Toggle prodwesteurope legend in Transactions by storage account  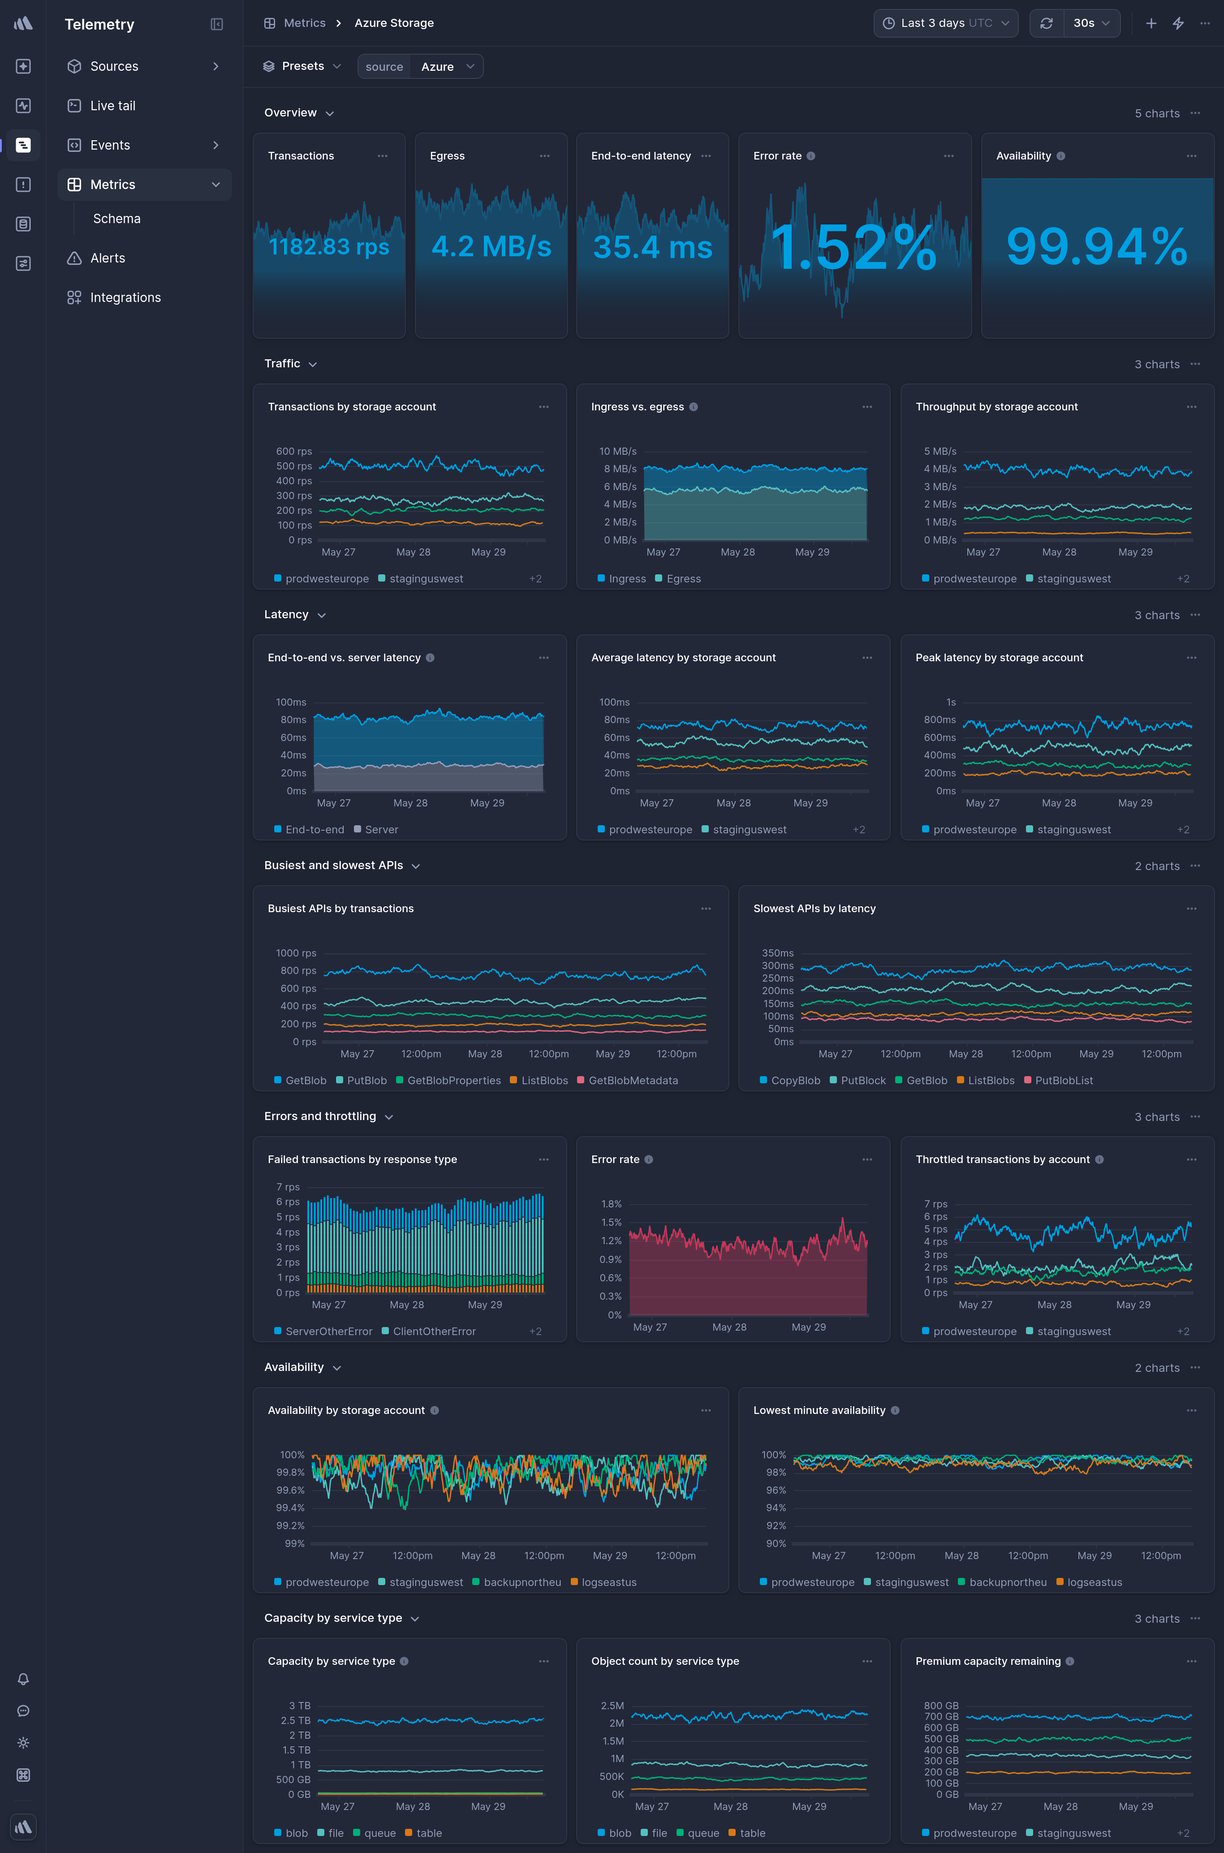click(321, 579)
